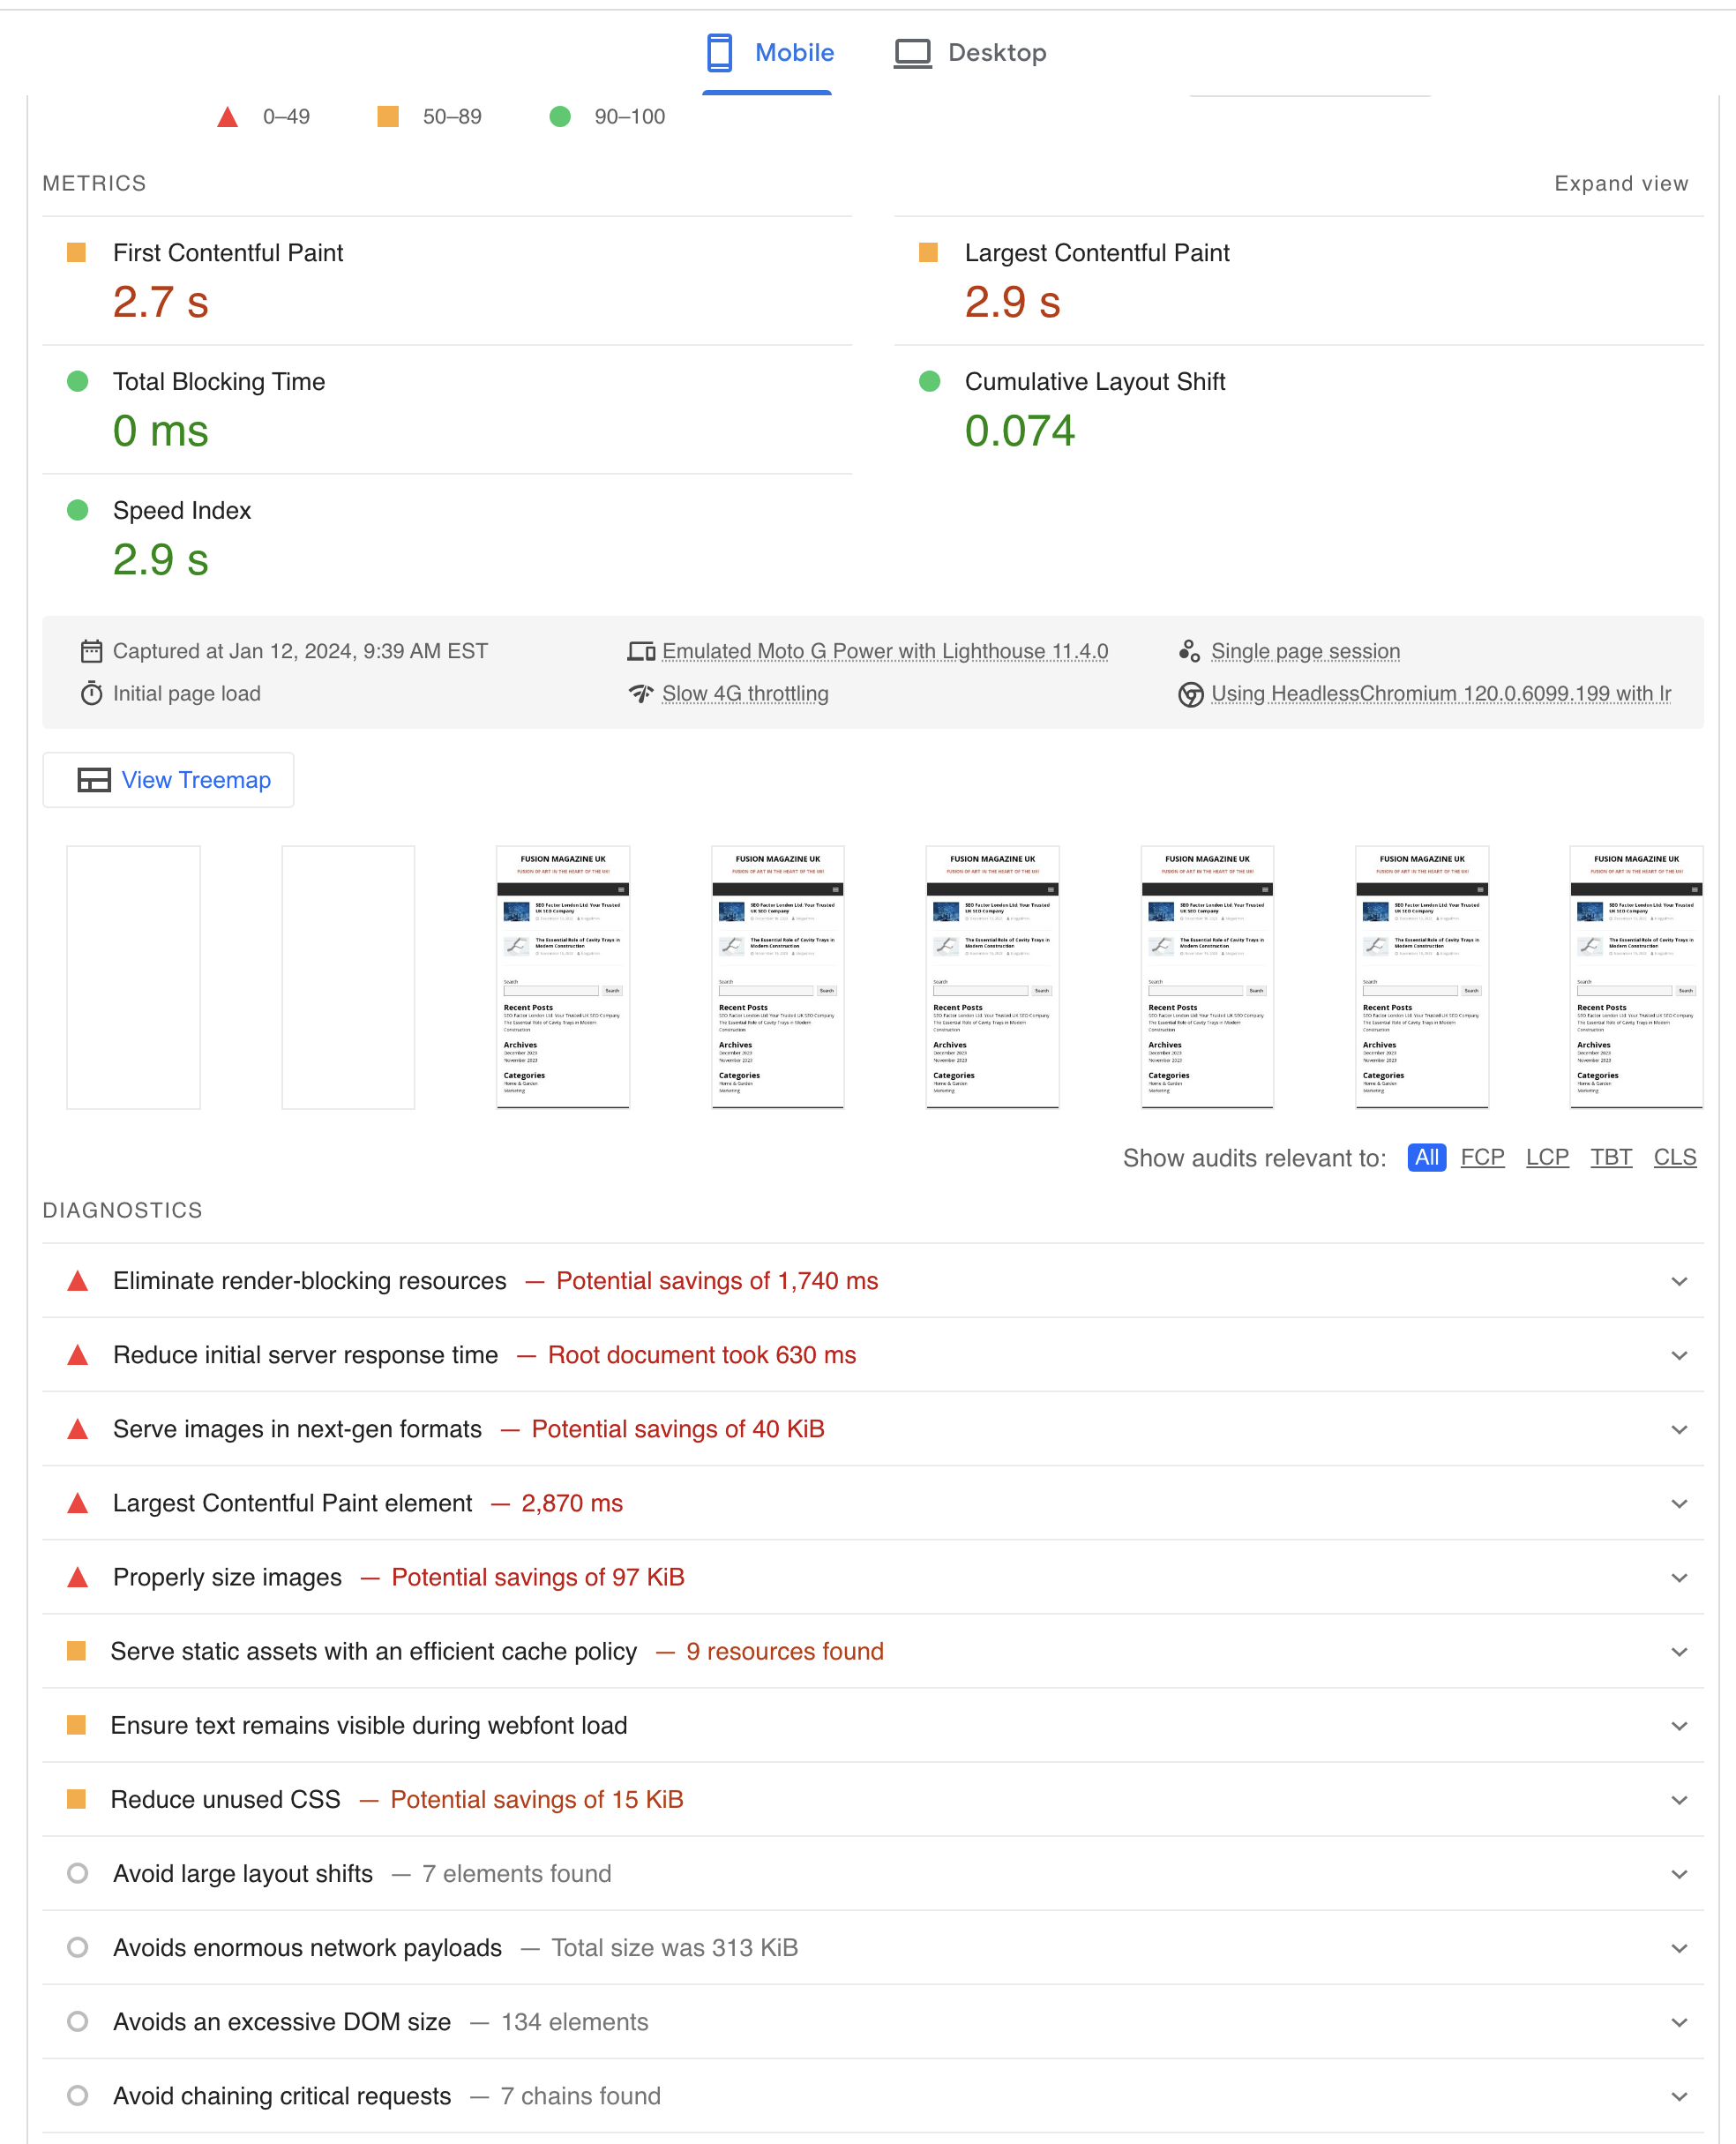Click Expand view in Metrics
This screenshot has height=2144, width=1736.
pos(1621,184)
